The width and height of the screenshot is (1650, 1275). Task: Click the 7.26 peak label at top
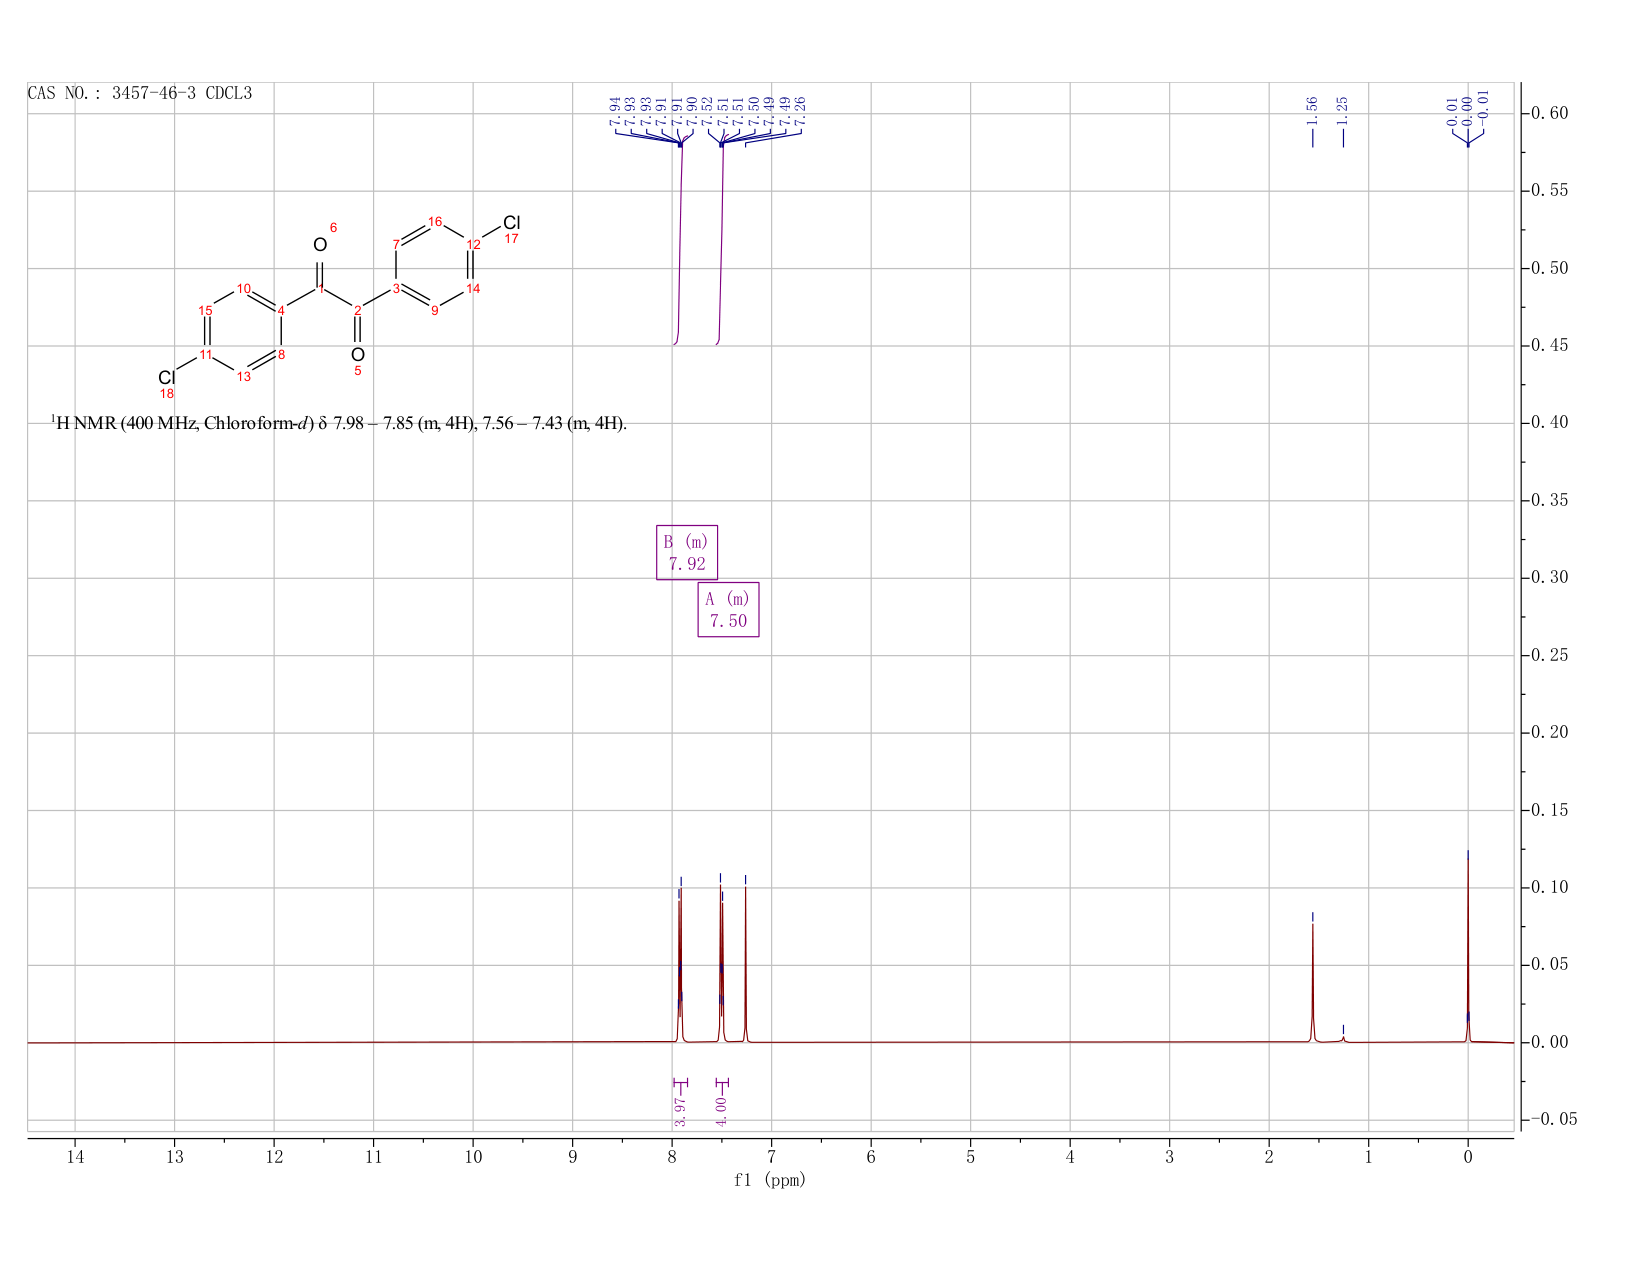pos(800,110)
